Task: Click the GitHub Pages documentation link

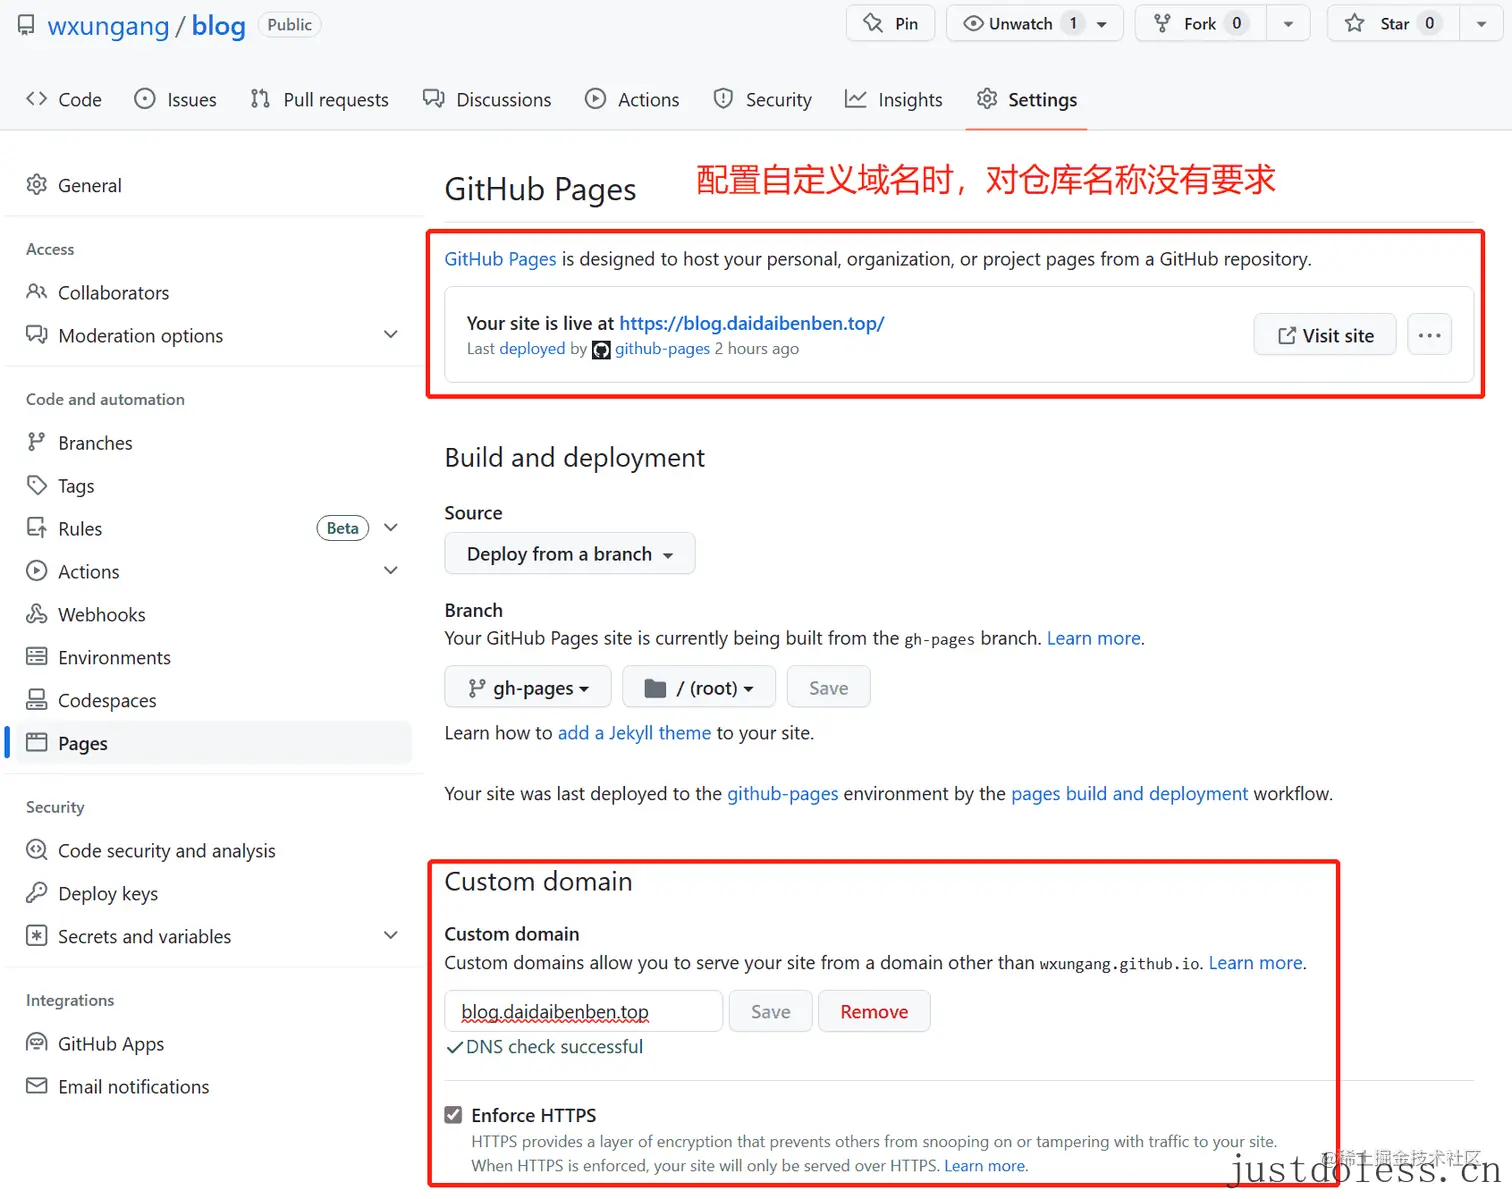Action: coord(500,259)
